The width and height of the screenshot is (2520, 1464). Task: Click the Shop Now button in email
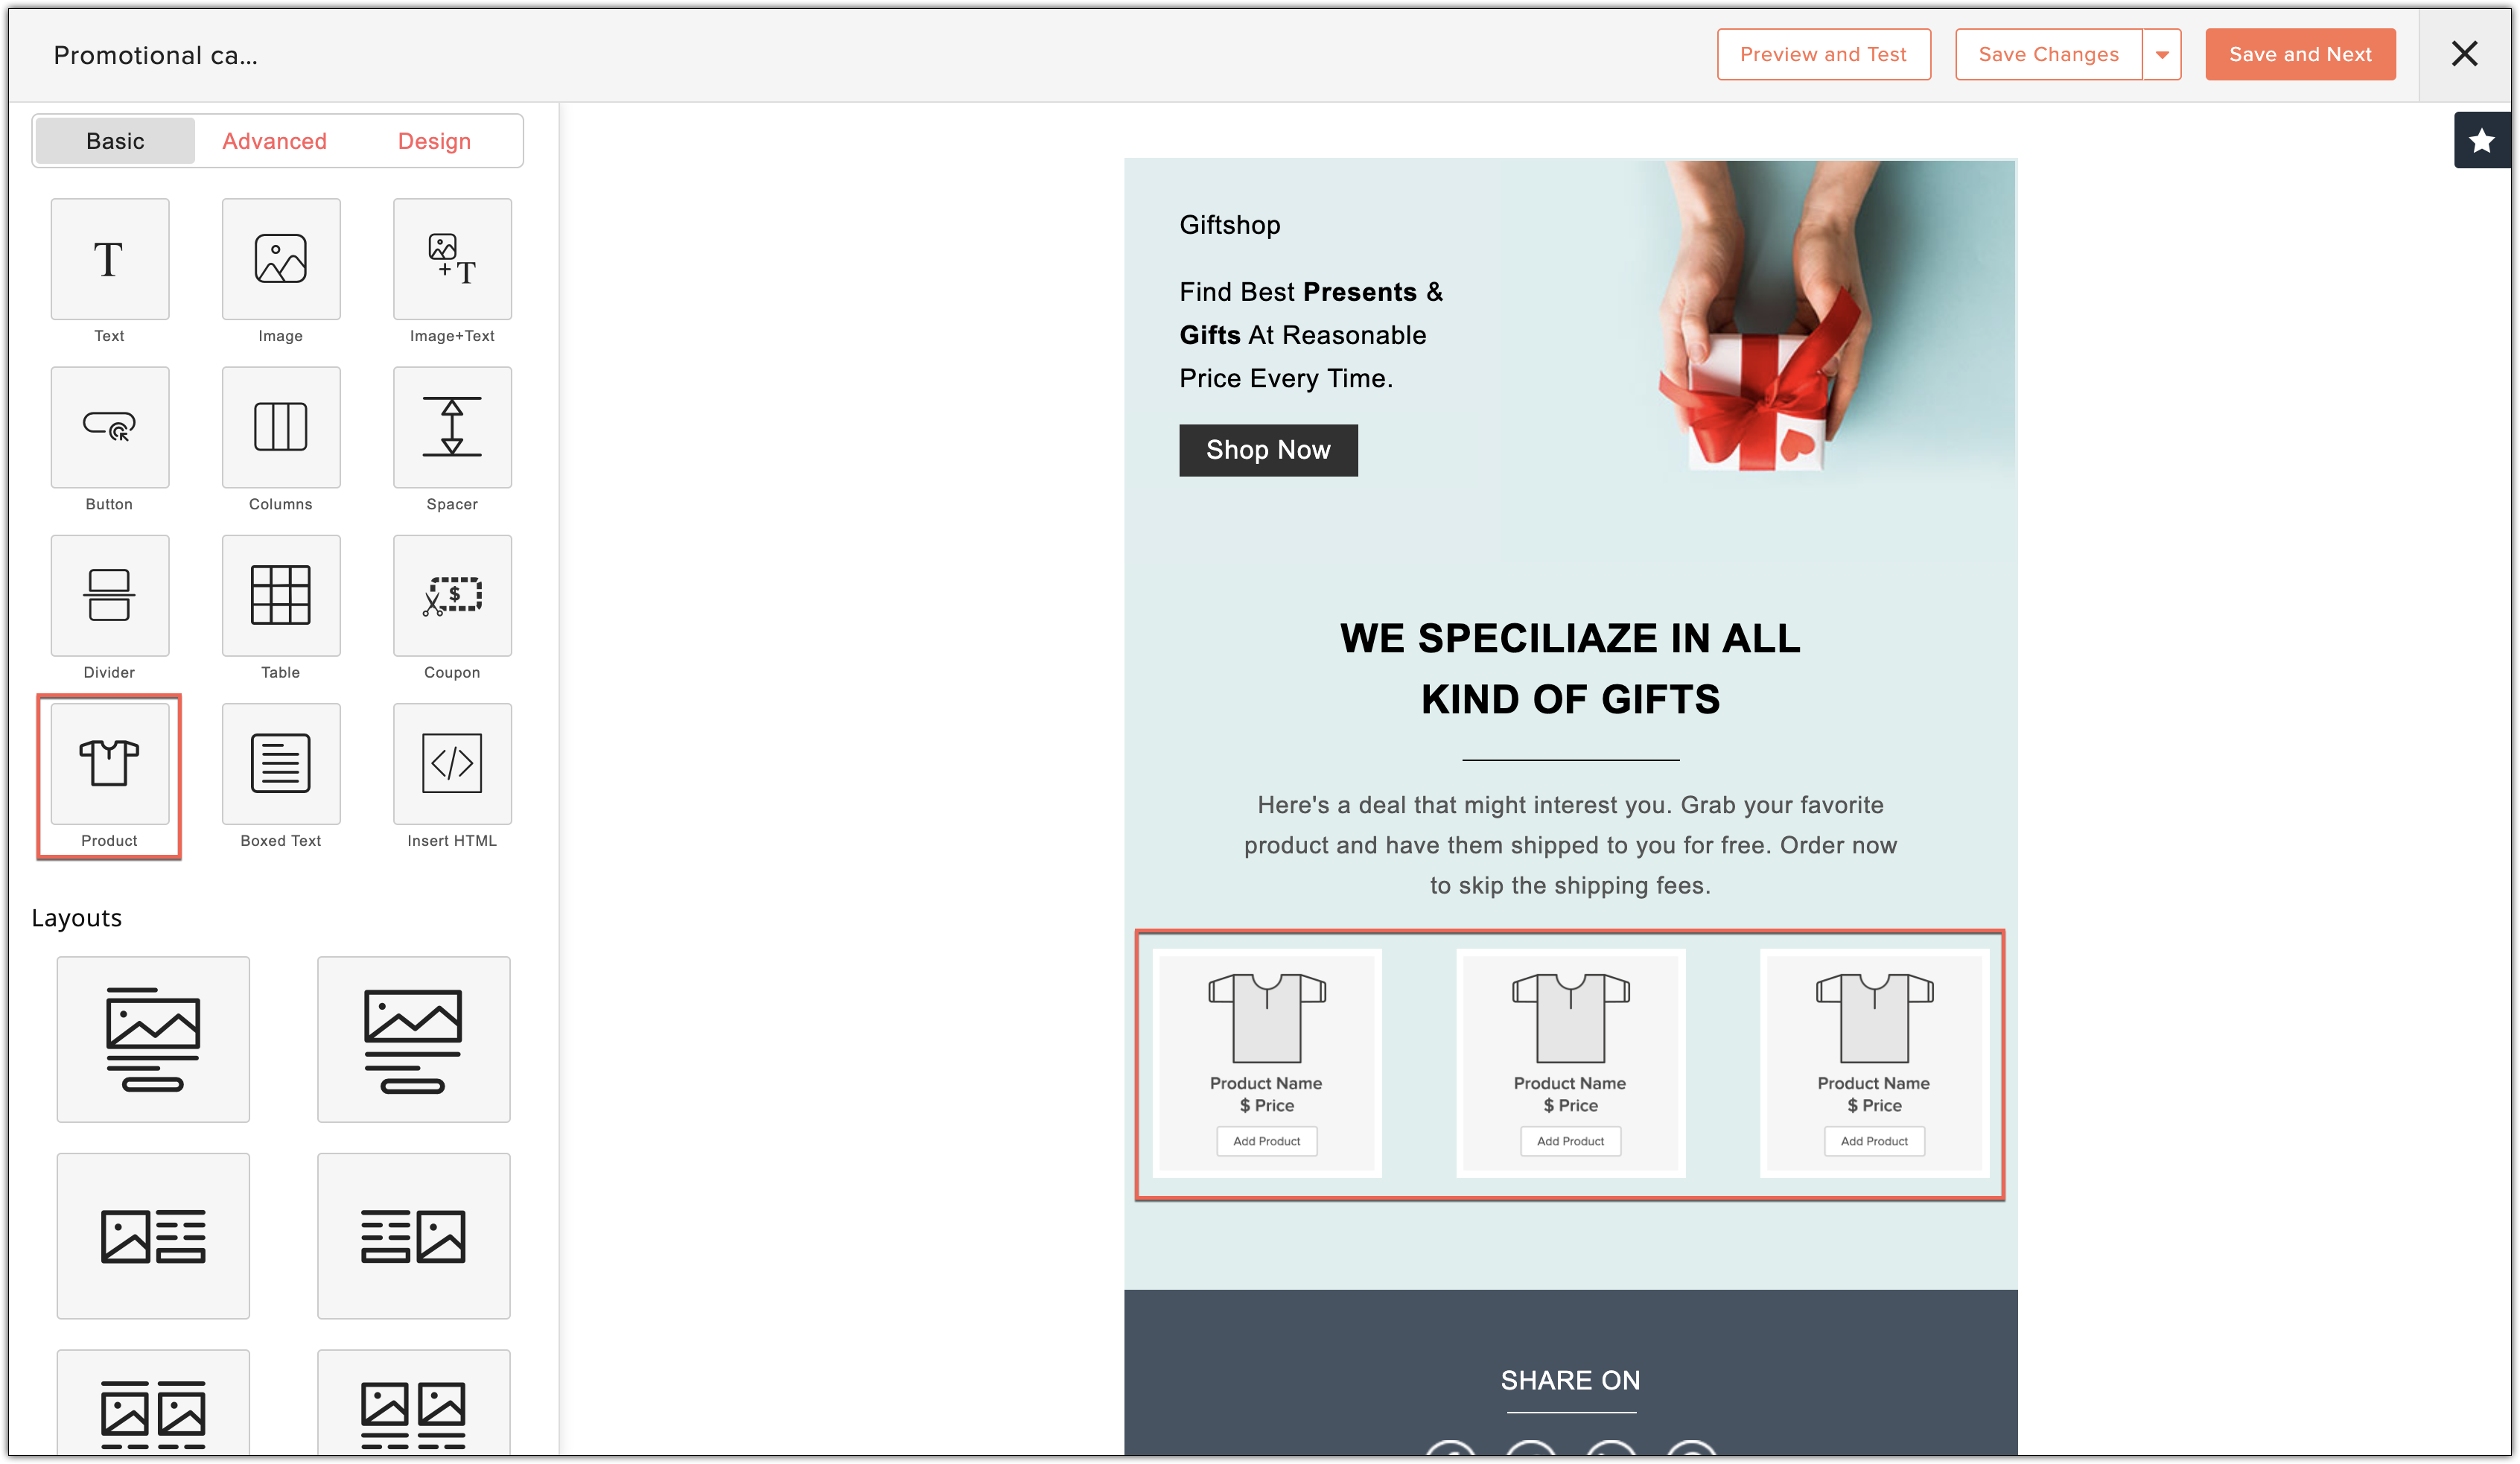point(1268,450)
